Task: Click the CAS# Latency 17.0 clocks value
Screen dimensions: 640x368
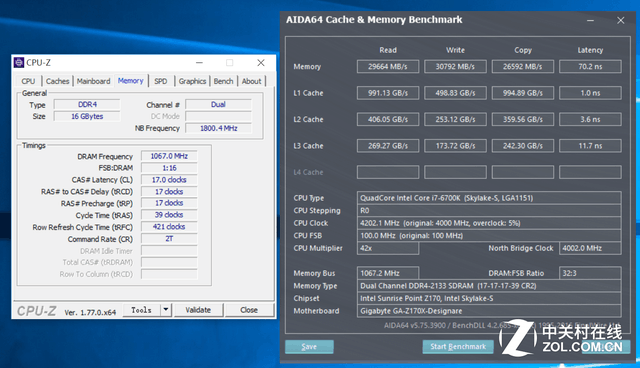Action: point(169,180)
